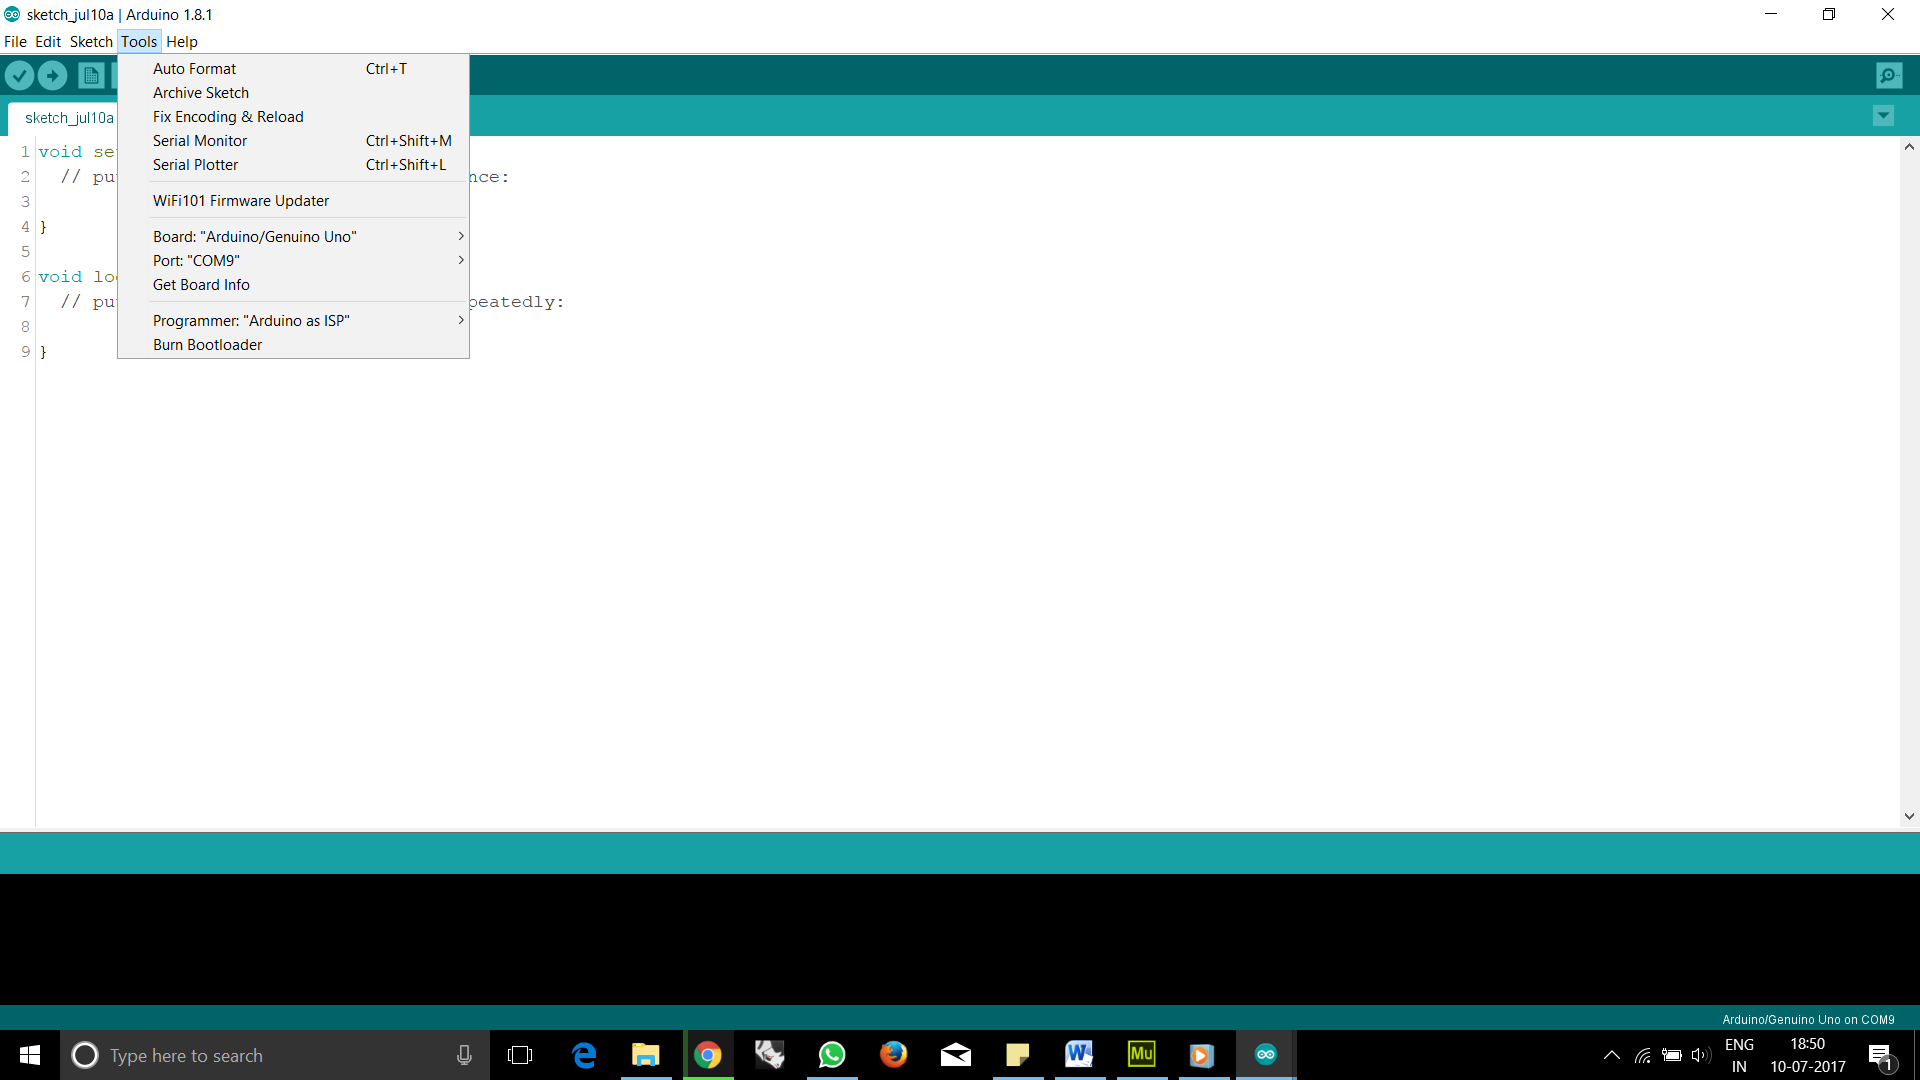Open Adobe Muse from taskbar
Image resolution: width=1920 pixels, height=1080 pixels.
[x=1141, y=1055]
